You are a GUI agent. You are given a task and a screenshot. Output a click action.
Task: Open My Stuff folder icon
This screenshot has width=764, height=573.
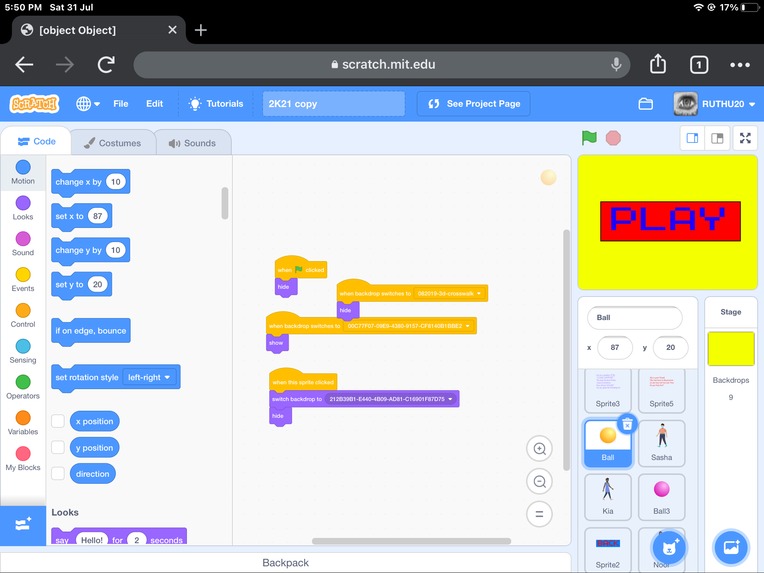click(646, 104)
